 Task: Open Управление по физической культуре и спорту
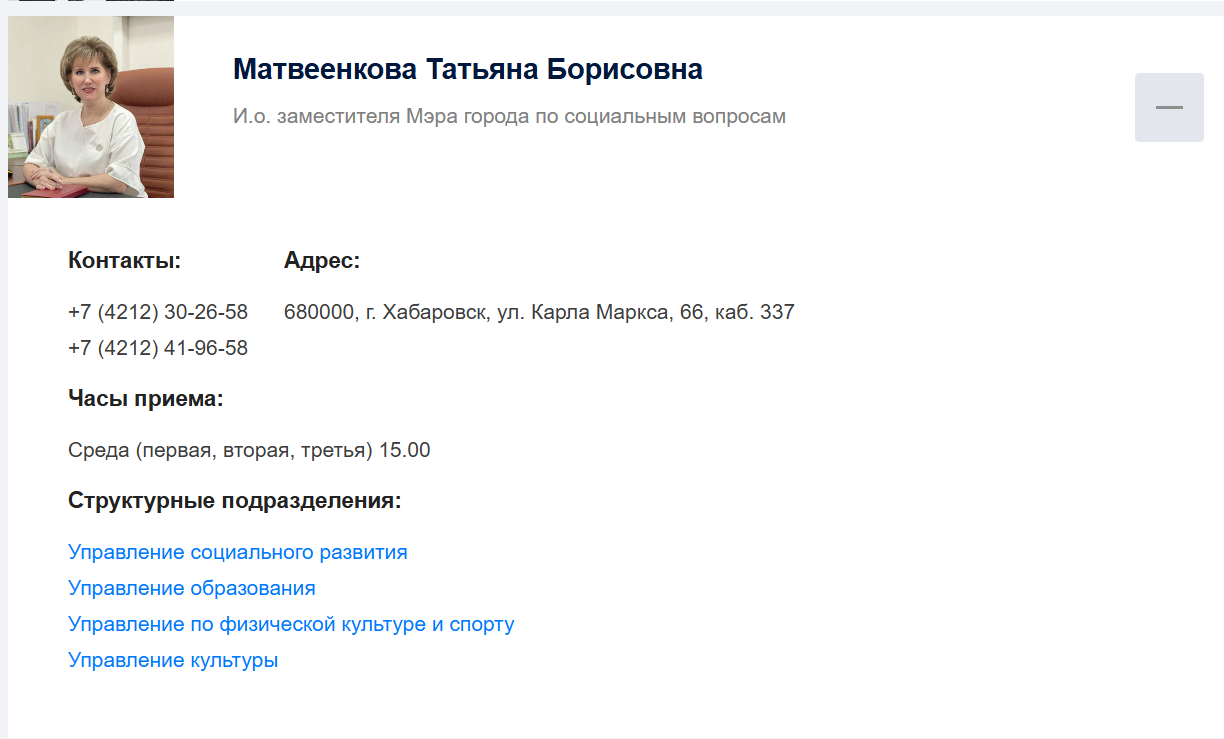tap(291, 623)
